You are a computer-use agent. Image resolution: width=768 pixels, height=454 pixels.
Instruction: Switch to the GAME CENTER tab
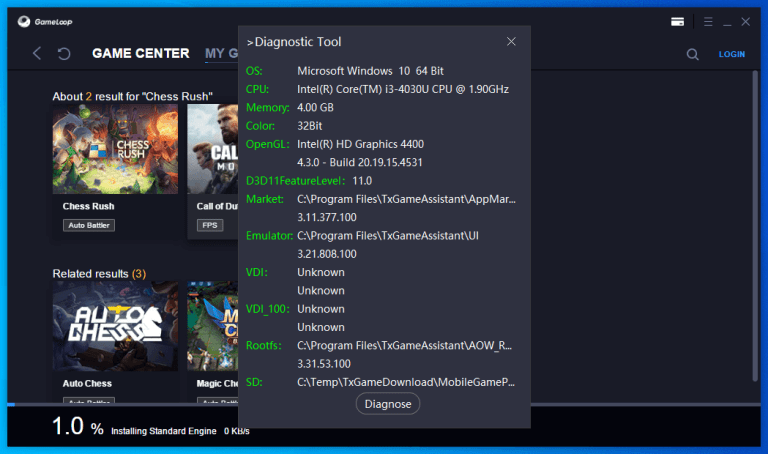tap(141, 53)
